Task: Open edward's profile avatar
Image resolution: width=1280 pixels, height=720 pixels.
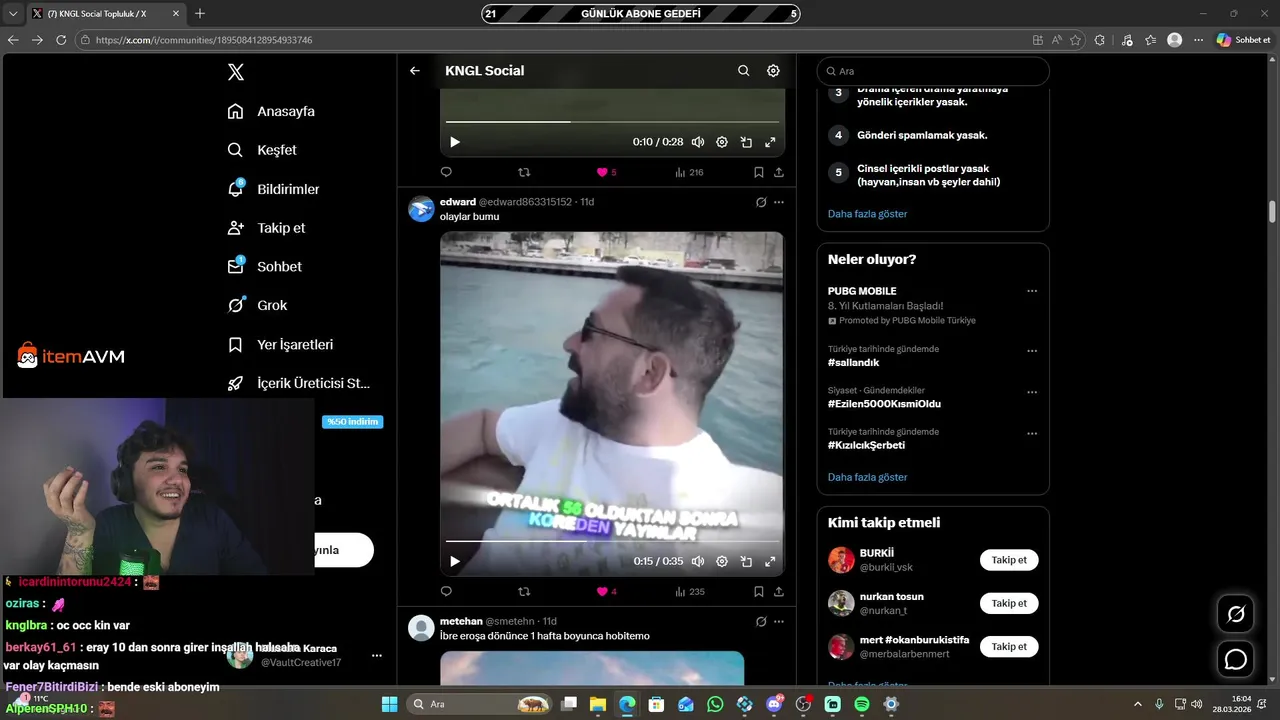Action: pos(421,209)
